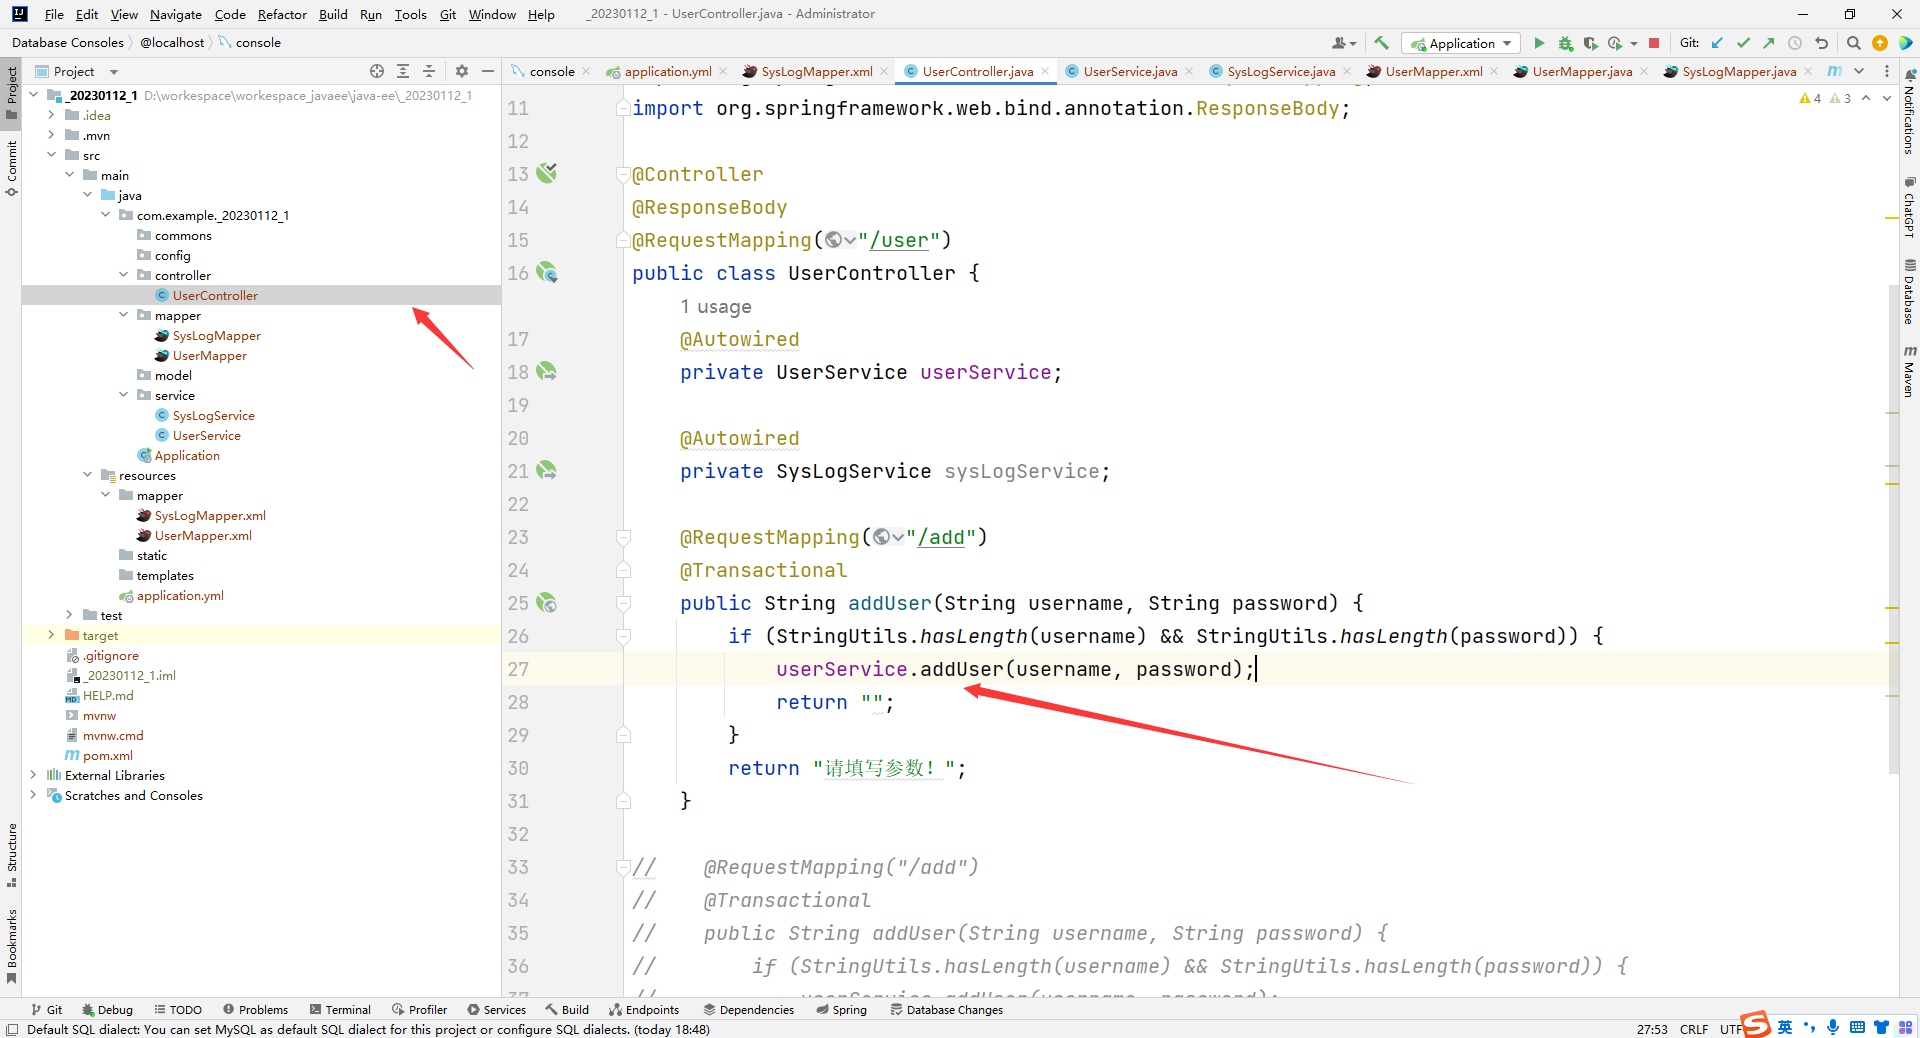Open the user account dropdown in toolbar

pos(1343,43)
